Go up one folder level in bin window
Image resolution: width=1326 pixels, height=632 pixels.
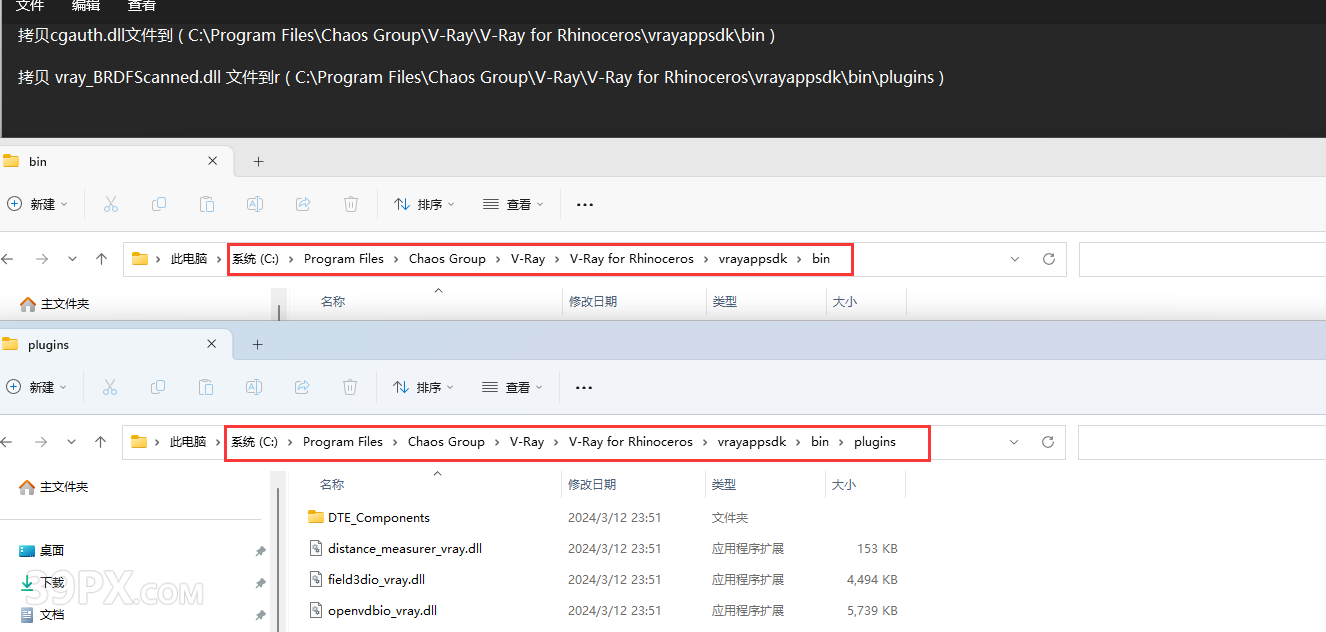101,259
